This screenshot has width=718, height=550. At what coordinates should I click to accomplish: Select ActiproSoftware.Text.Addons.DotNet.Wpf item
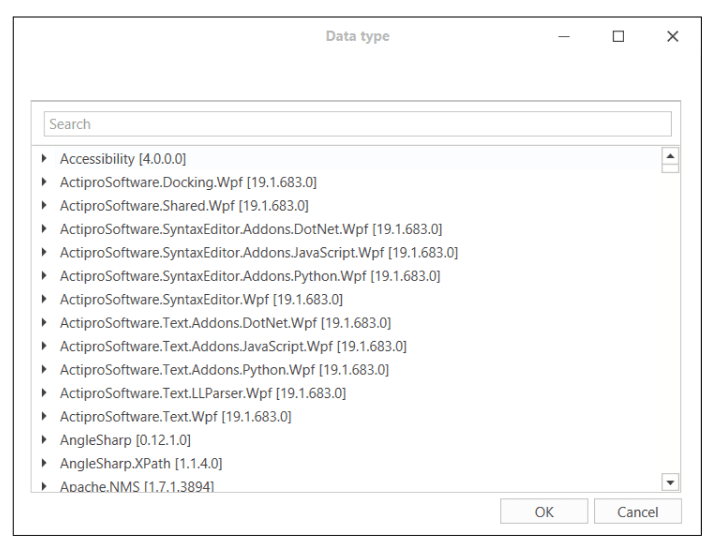coord(225,322)
